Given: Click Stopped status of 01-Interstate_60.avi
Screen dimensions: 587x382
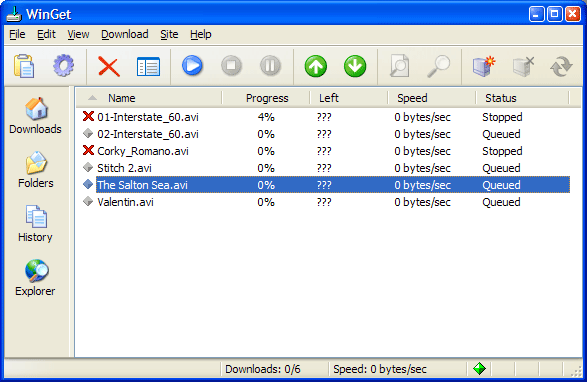Looking at the screenshot, I should pos(502,117).
